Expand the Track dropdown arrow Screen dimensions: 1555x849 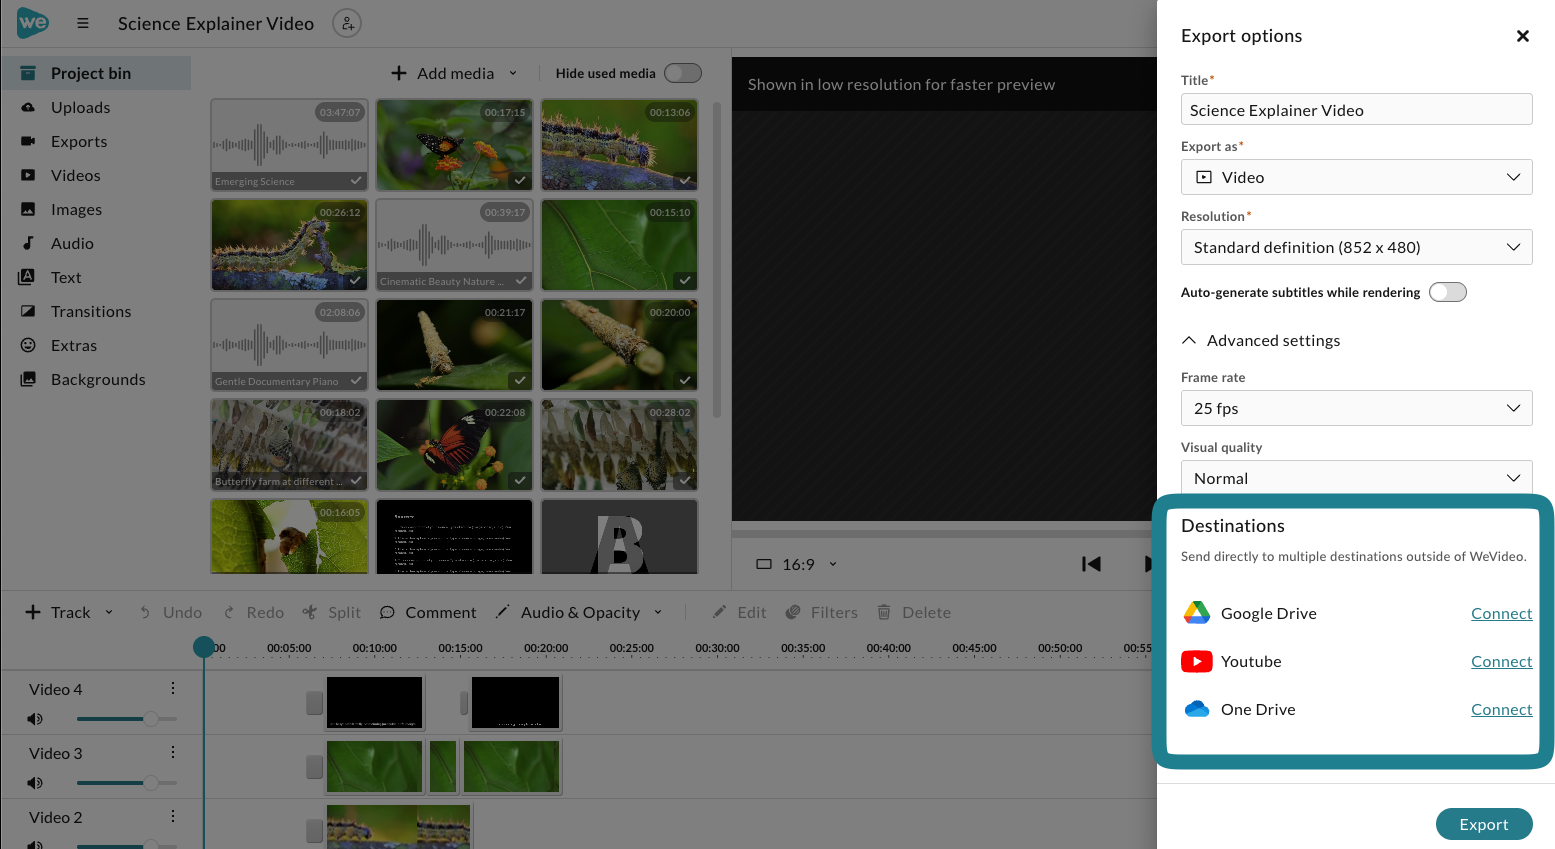pos(109,612)
